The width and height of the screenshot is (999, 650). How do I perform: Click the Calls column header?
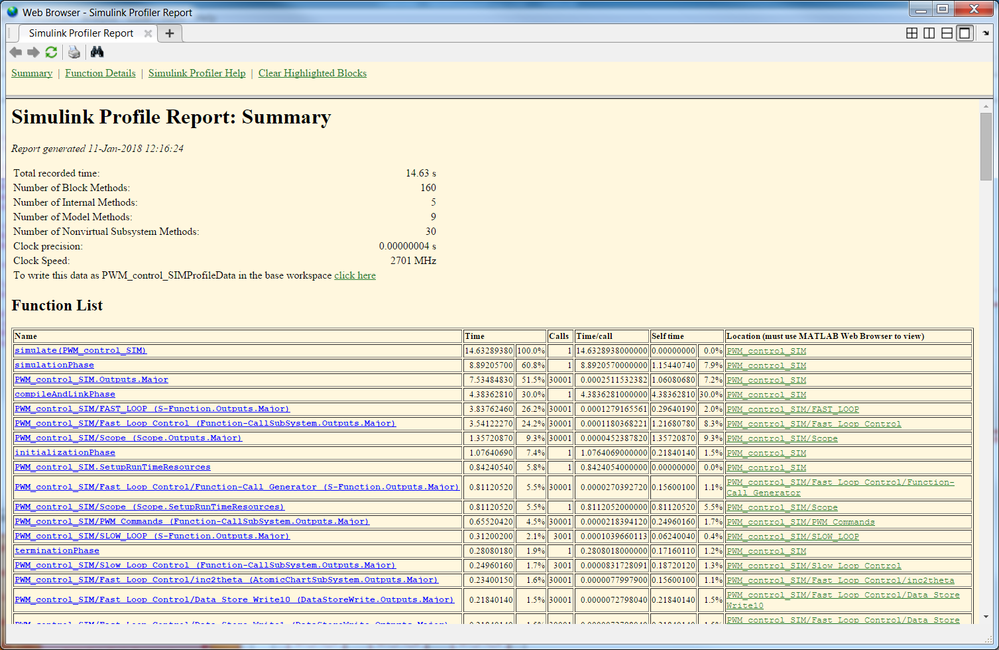point(559,336)
